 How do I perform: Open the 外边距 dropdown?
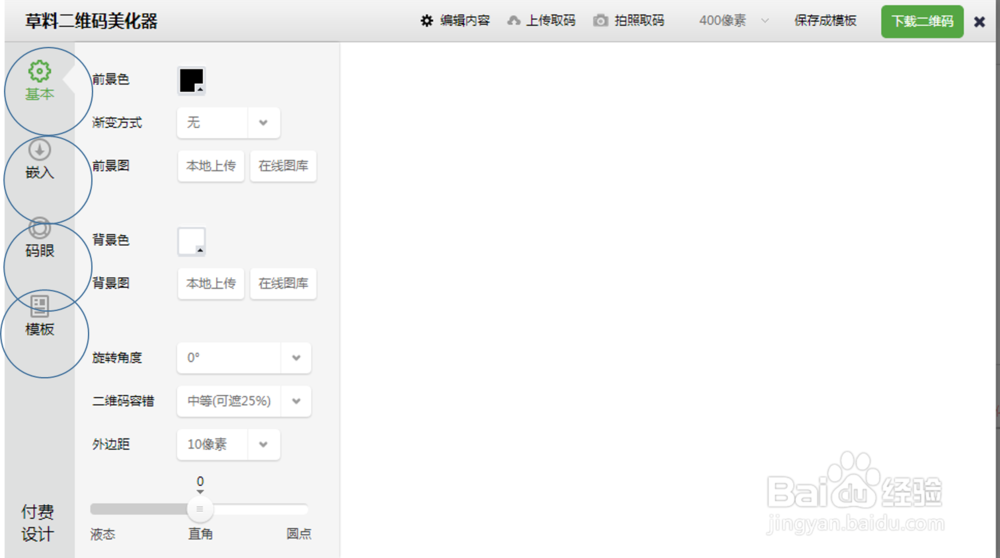[x=228, y=444]
